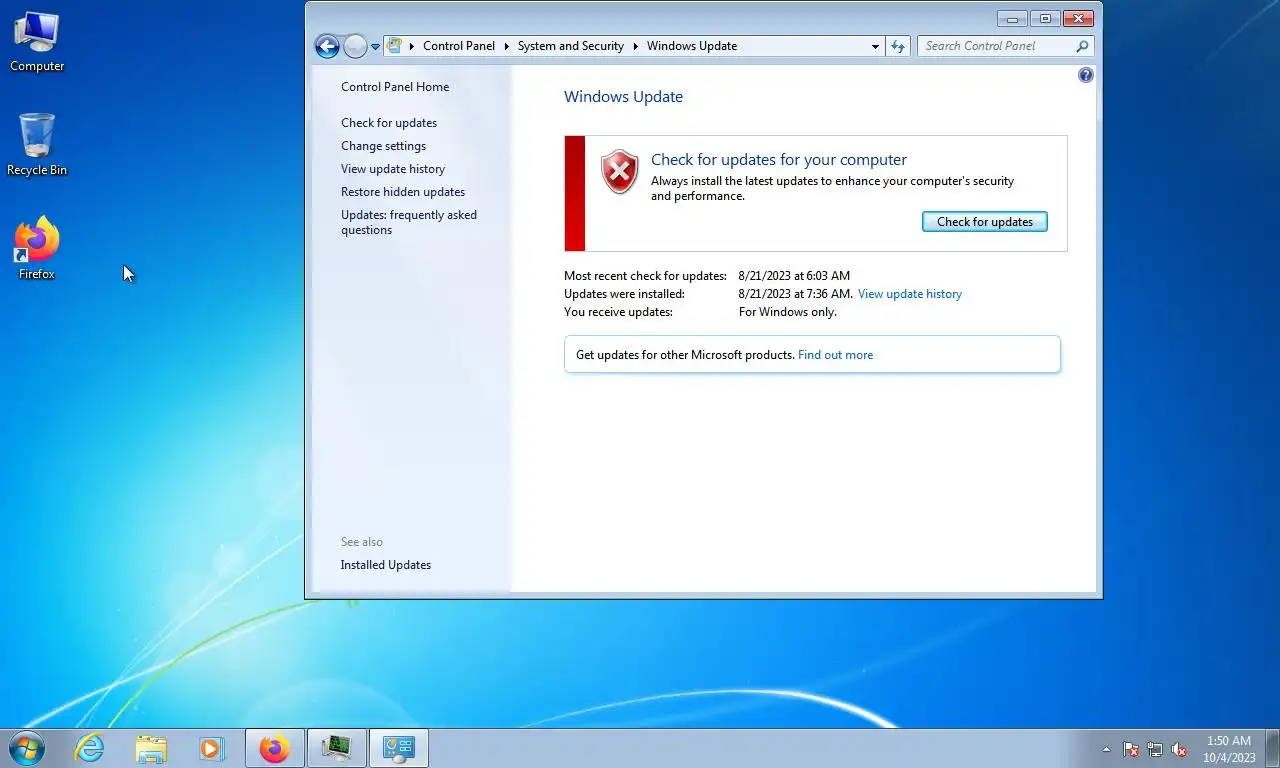Click the Forward navigation arrow button
This screenshot has height=768, width=1280.
point(355,46)
